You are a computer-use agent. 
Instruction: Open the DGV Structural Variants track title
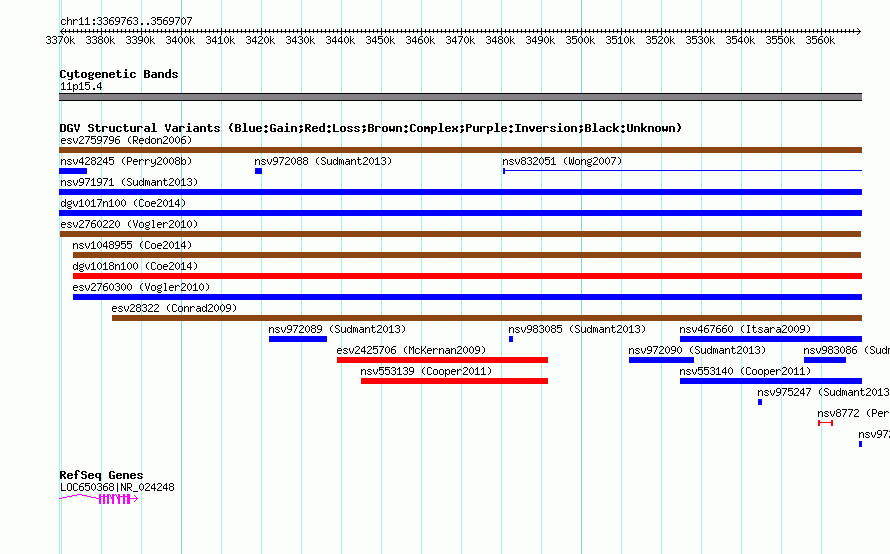click(x=371, y=128)
